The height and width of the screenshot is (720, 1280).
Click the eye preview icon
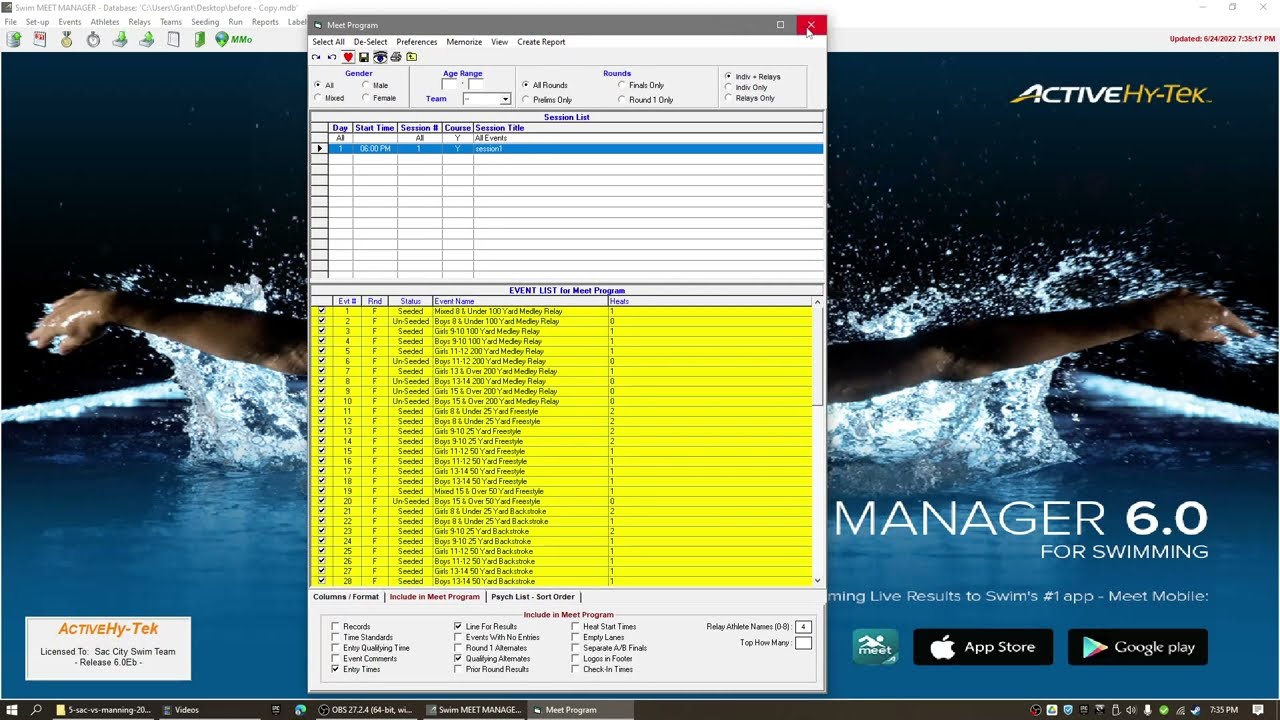pyautogui.click(x=380, y=57)
